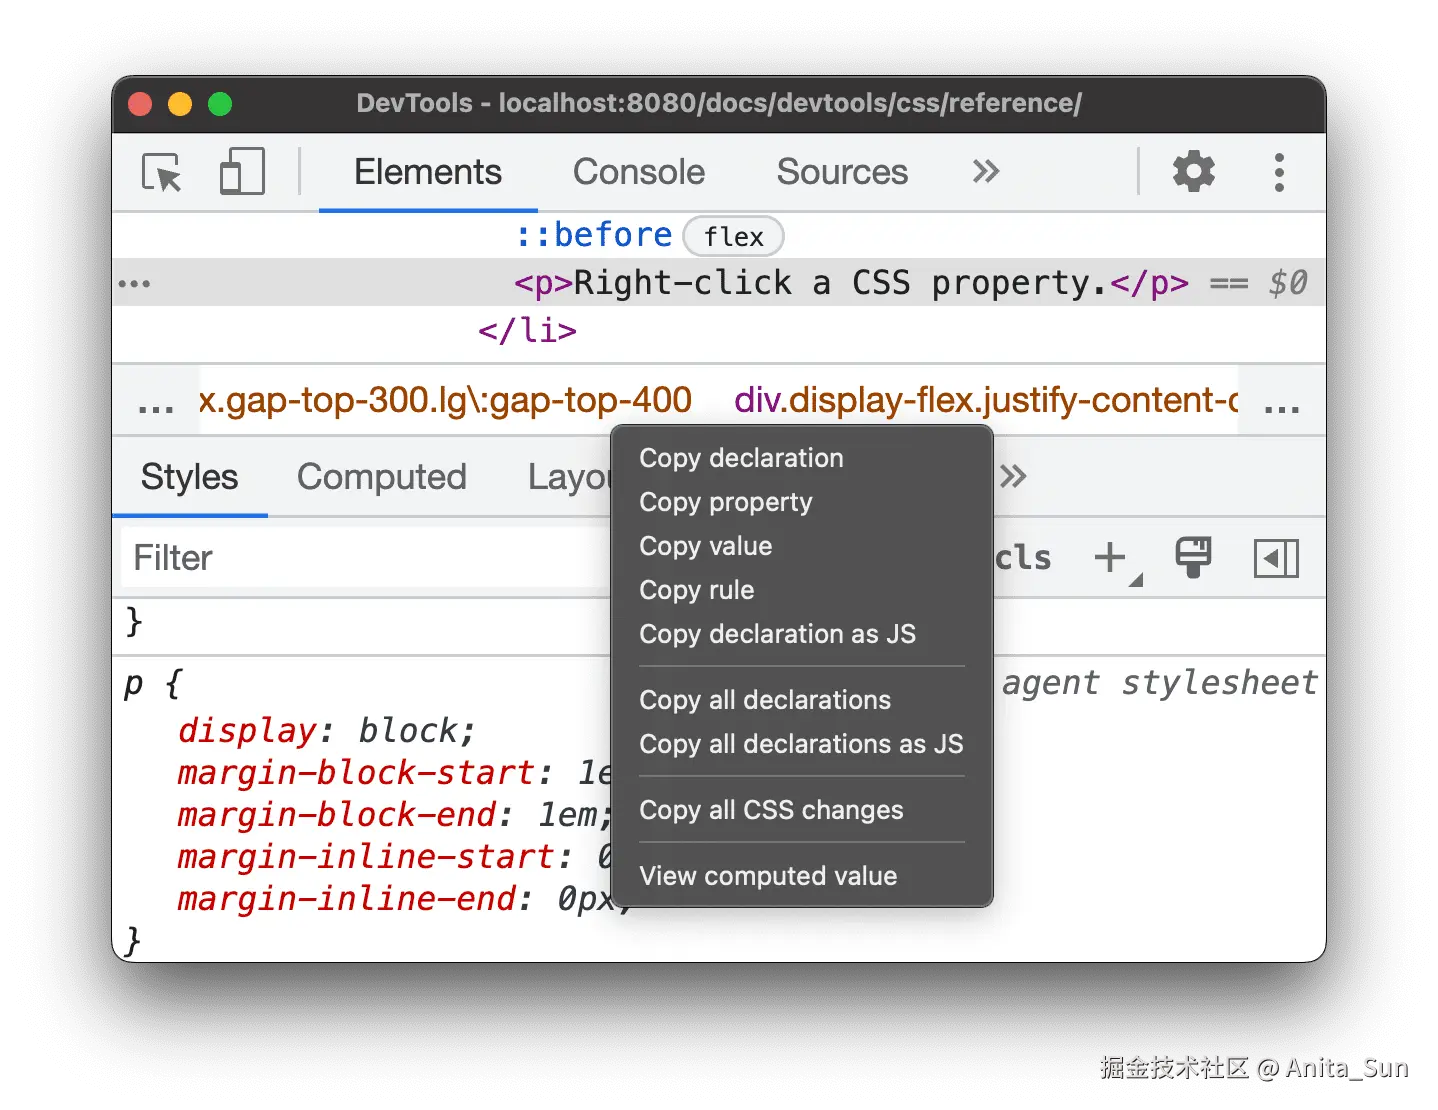
Task: Switch to the Elements tab
Action: pos(428,172)
